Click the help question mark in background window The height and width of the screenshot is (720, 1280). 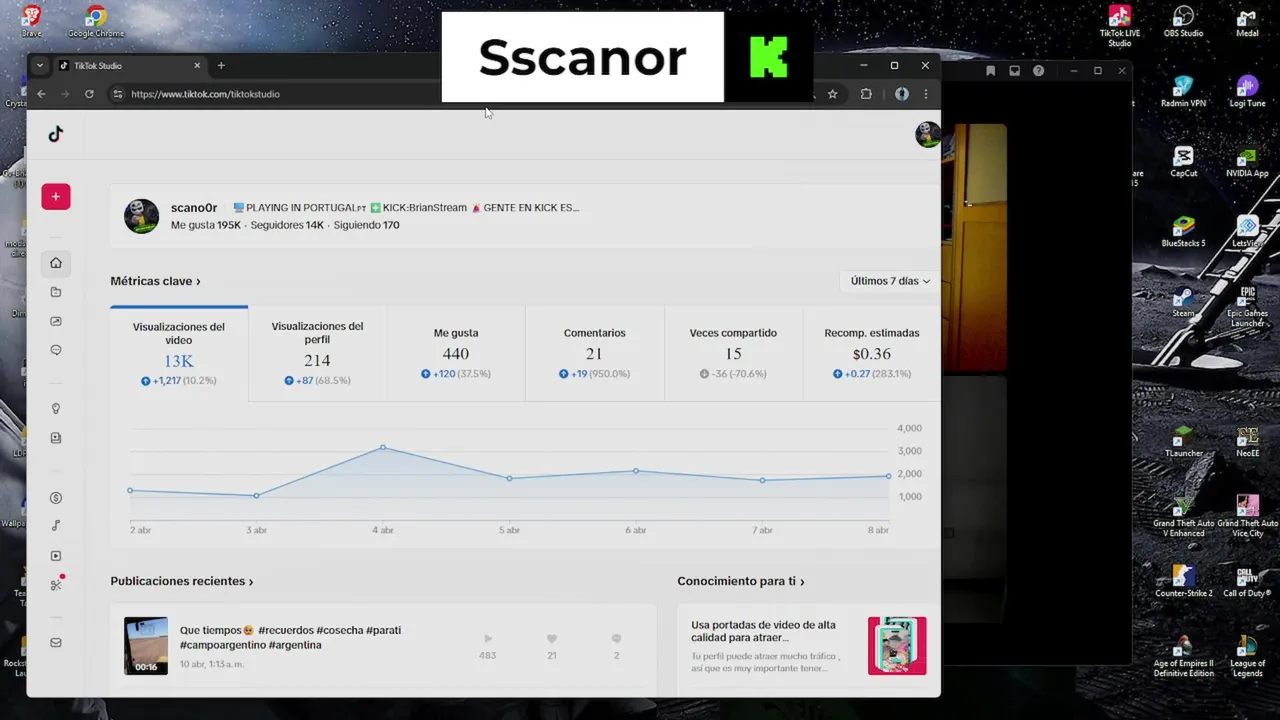[x=1039, y=71]
